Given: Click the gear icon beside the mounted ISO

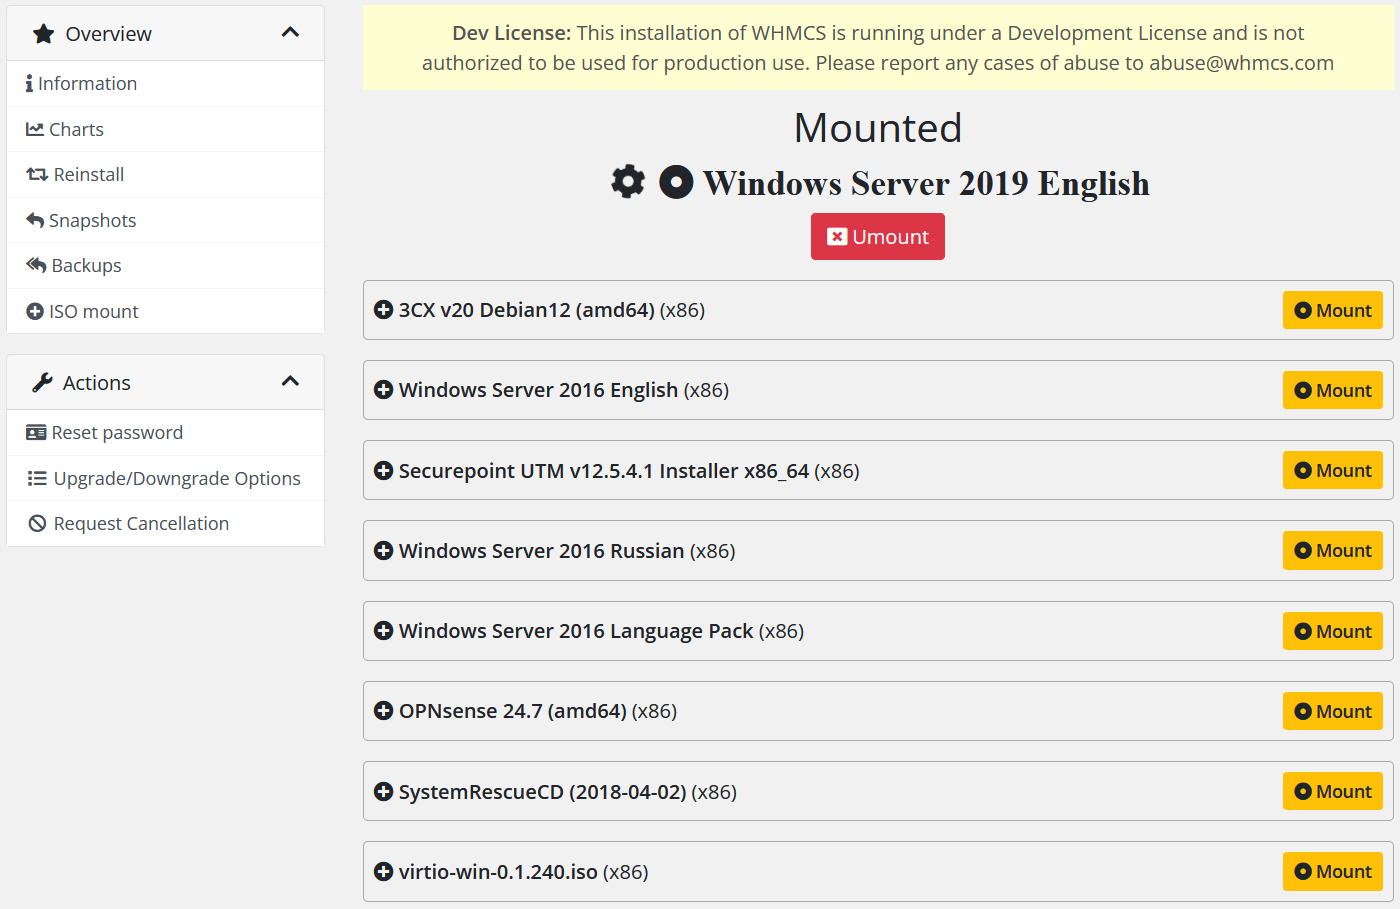Looking at the screenshot, I should 628,182.
